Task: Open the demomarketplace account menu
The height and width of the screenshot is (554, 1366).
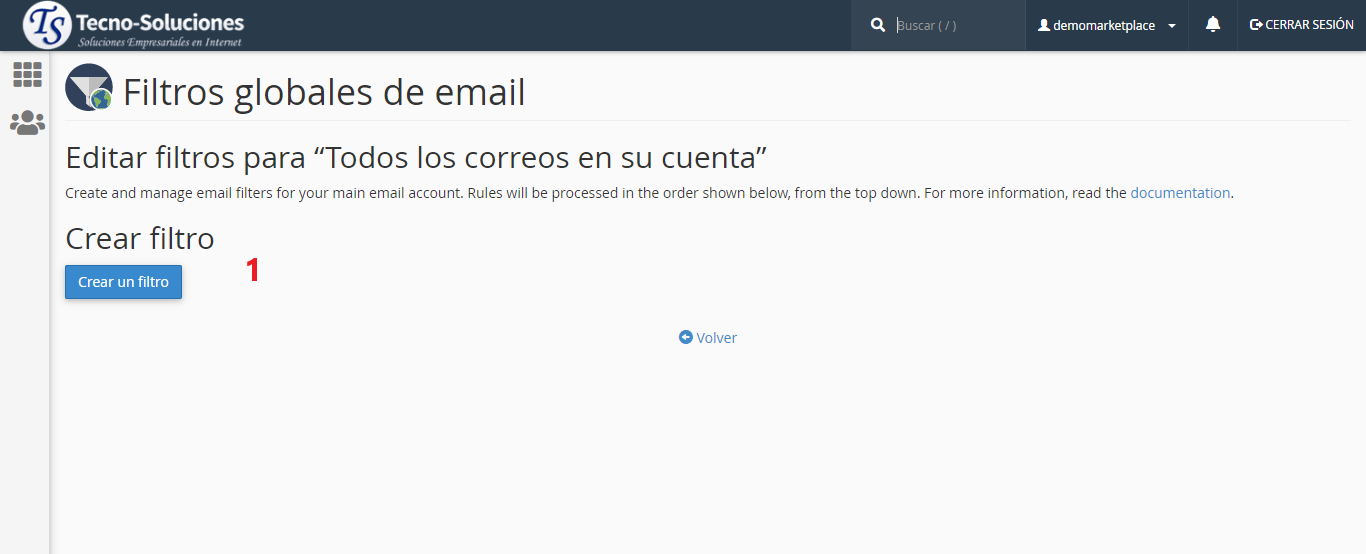Action: (1104, 26)
